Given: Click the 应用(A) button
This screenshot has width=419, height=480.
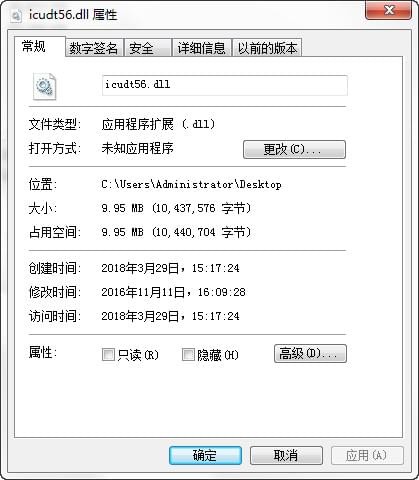Looking at the screenshot, I should [367, 455].
